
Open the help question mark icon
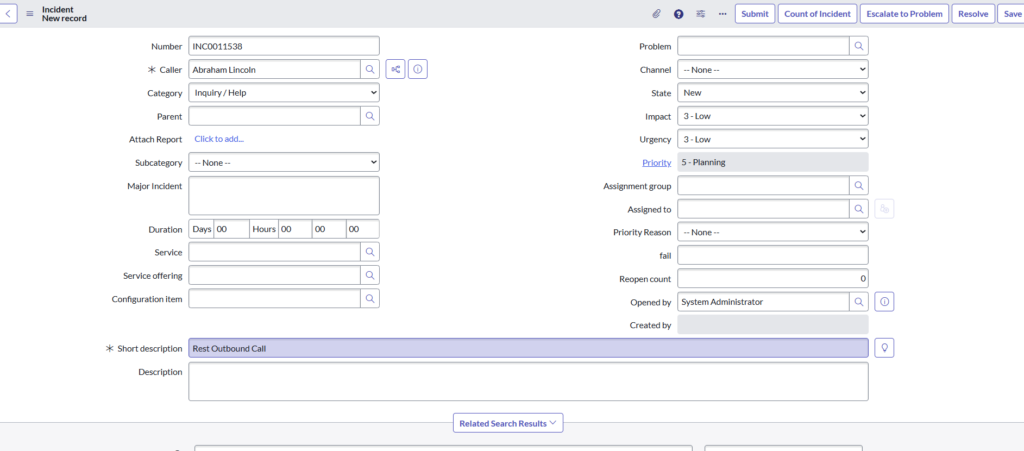[679, 14]
